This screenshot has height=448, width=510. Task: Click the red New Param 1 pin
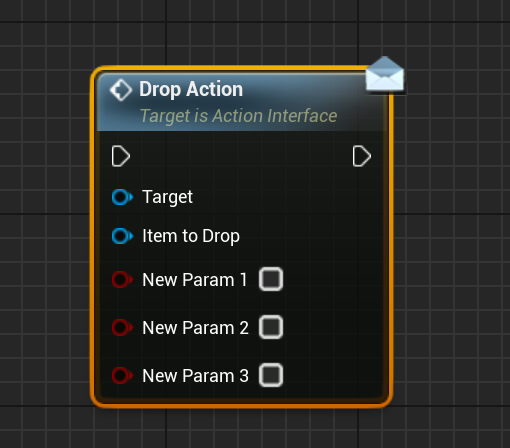pyautogui.click(x=122, y=279)
